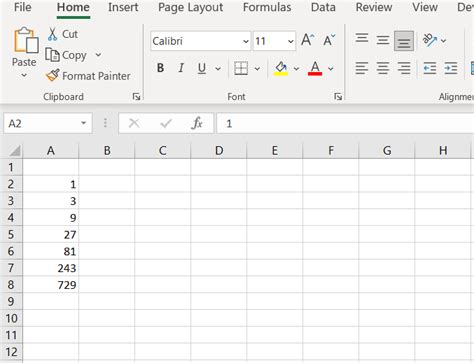Select all cells with the corner triangle
Screen dimensions: 474x363
coord(15,151)
